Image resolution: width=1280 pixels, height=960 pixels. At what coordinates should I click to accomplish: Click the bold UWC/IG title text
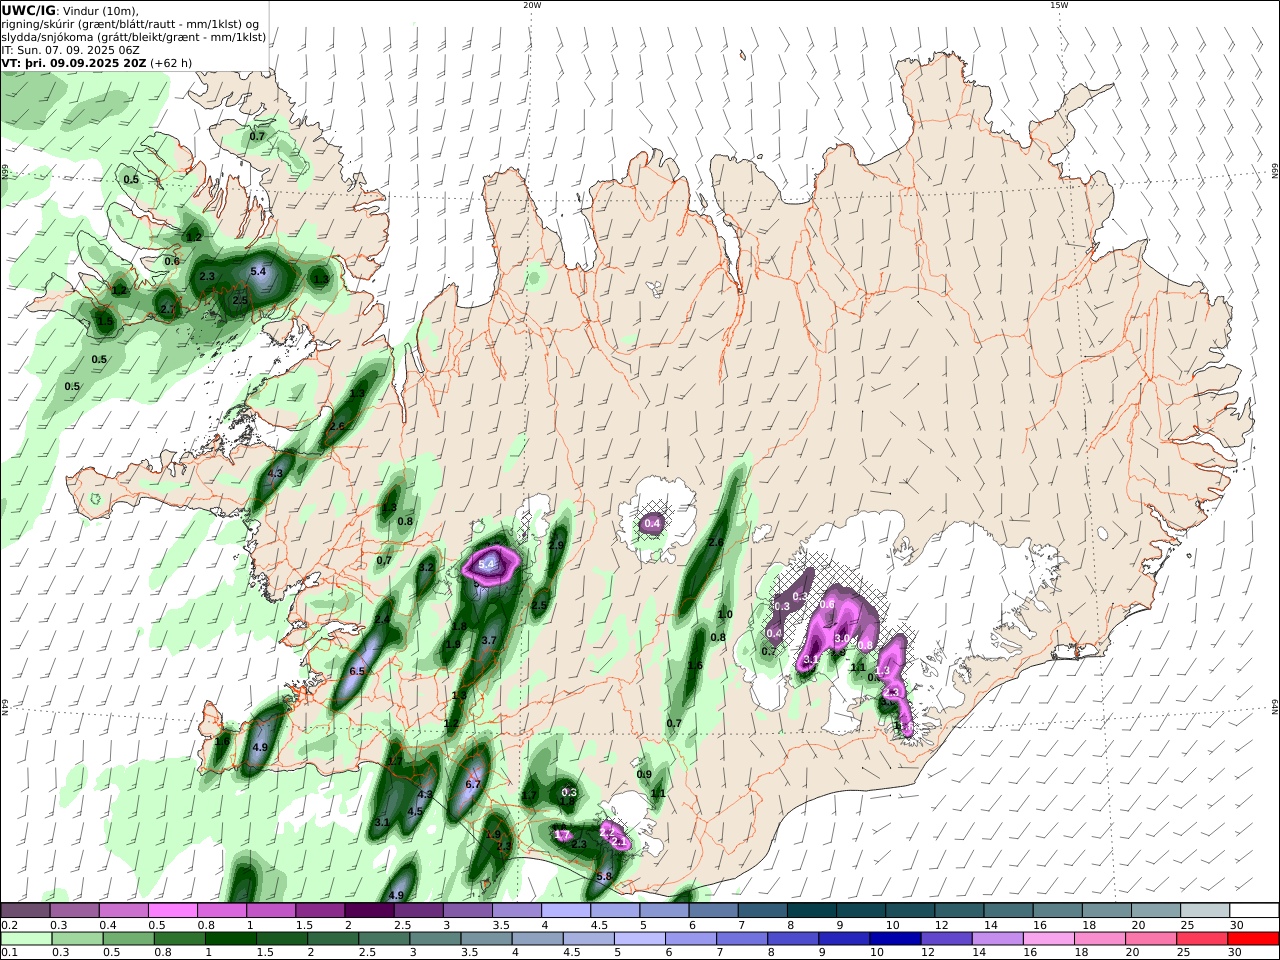(x=29, y=11)
